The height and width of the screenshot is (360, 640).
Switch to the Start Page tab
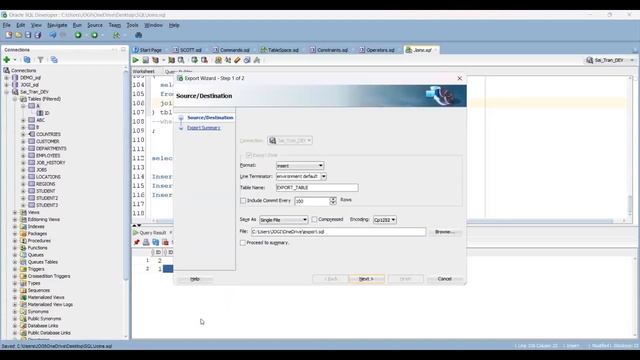[148, 50]
